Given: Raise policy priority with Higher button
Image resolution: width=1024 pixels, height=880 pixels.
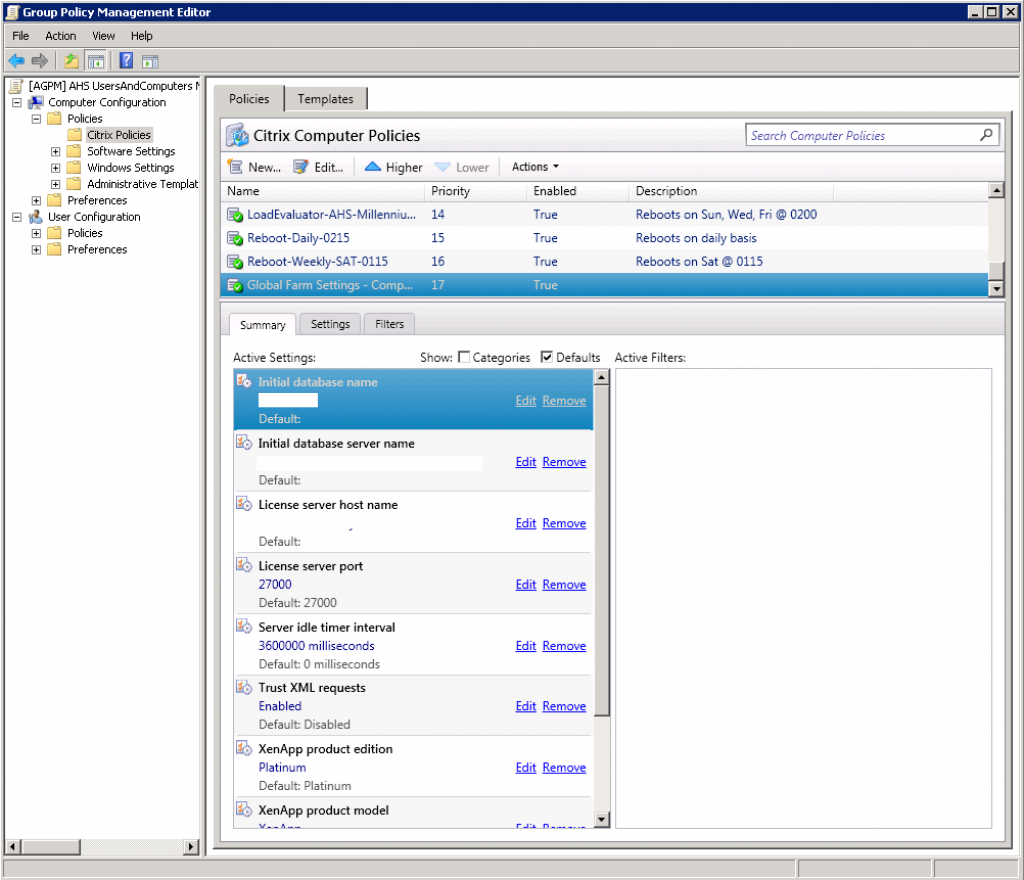Looking at the screenshot, I should pyautogui.click(x=393, y=167).
